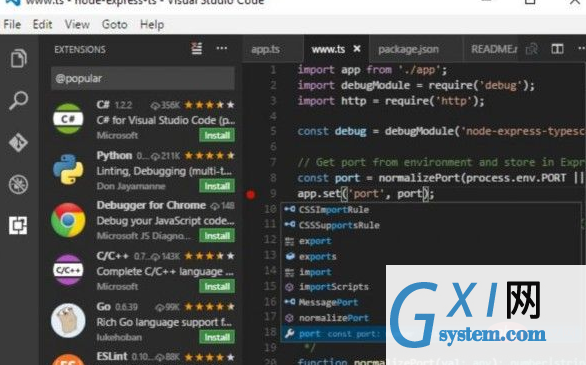The image size is (586, 365).
Task: Install the C# extension
Action: (x=217, y=135)
